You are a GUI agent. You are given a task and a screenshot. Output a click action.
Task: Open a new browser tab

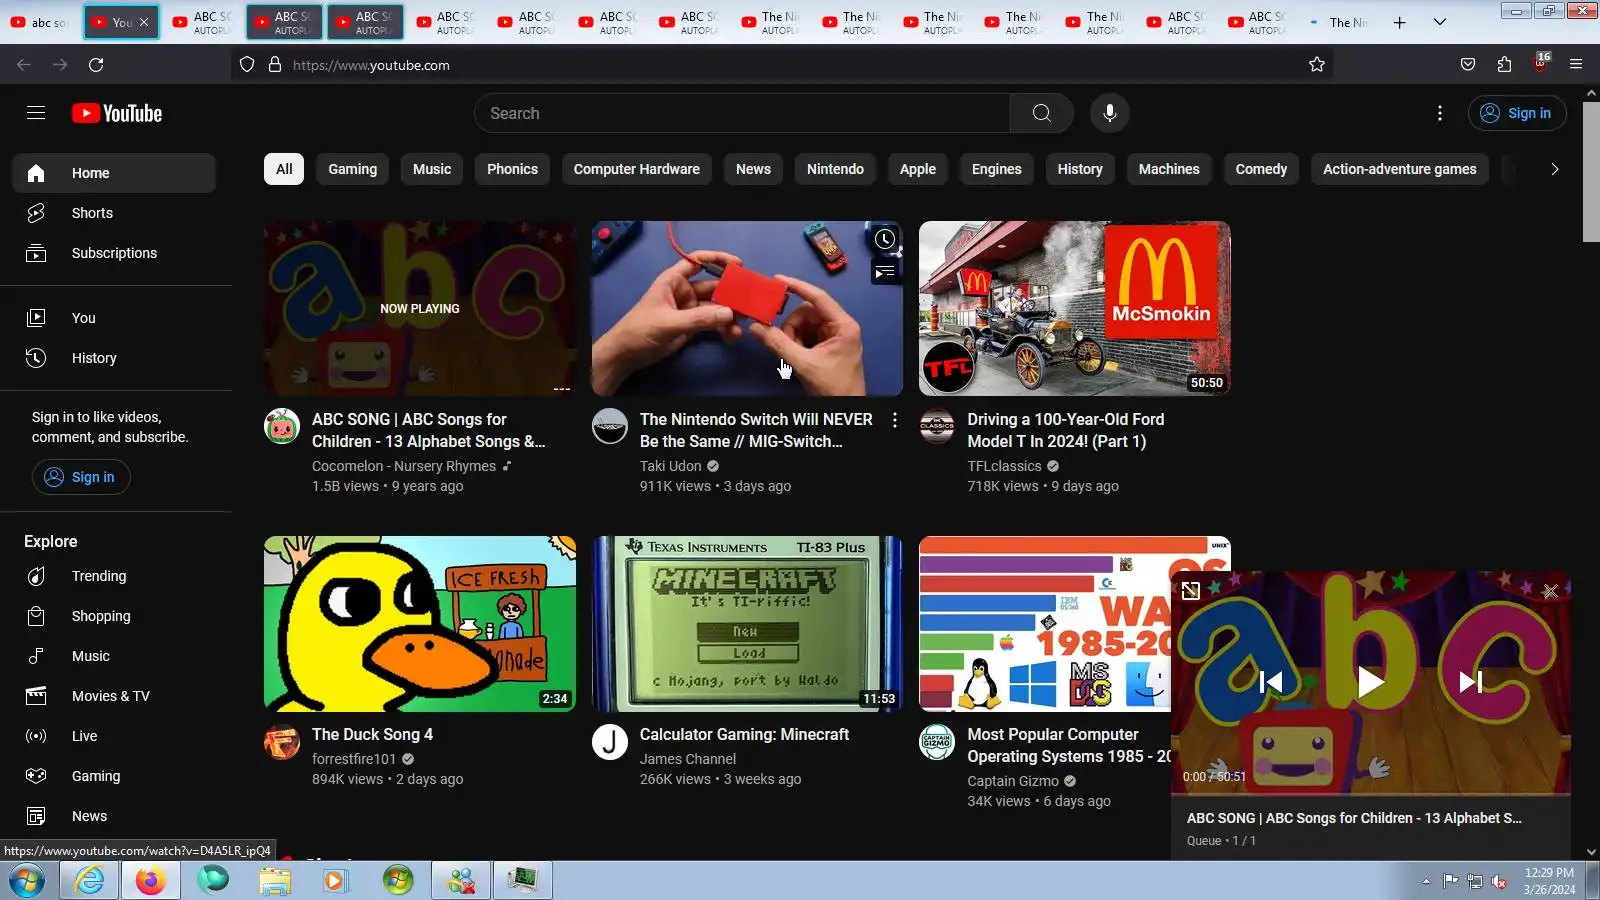click(1399, 22)
